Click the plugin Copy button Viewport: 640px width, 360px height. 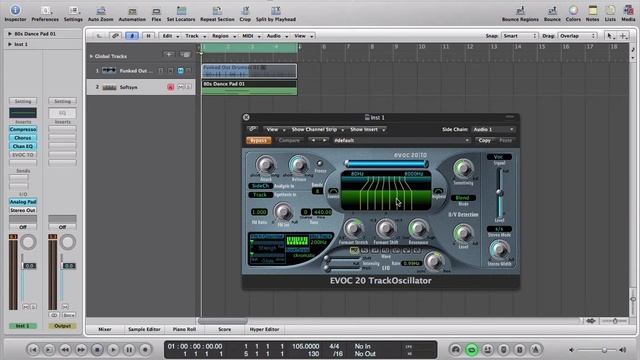484,140
